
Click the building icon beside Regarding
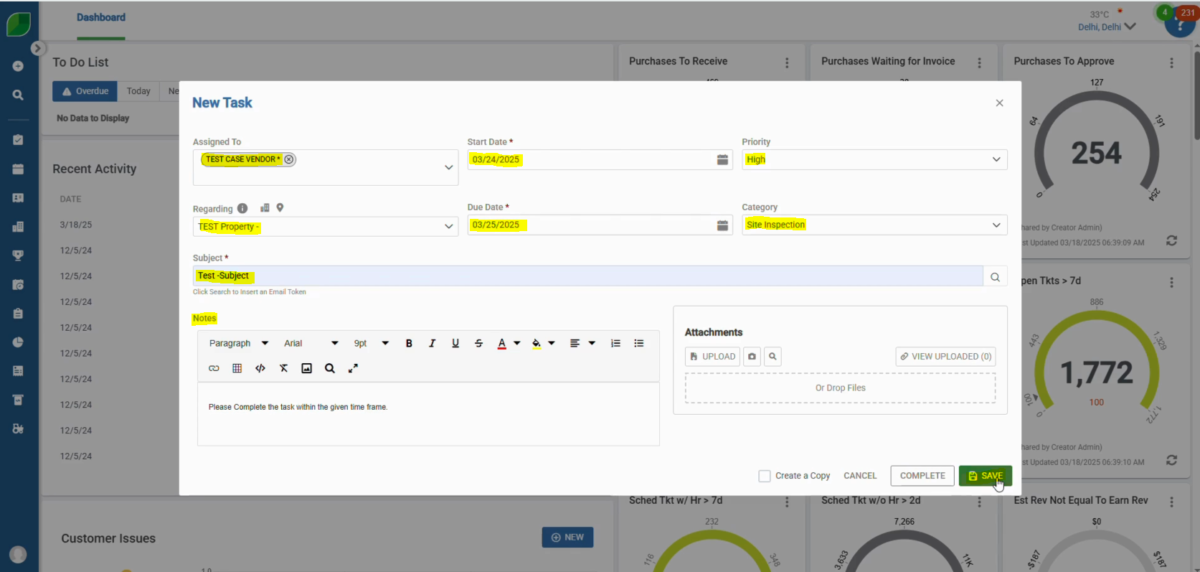tap(265, 208)
